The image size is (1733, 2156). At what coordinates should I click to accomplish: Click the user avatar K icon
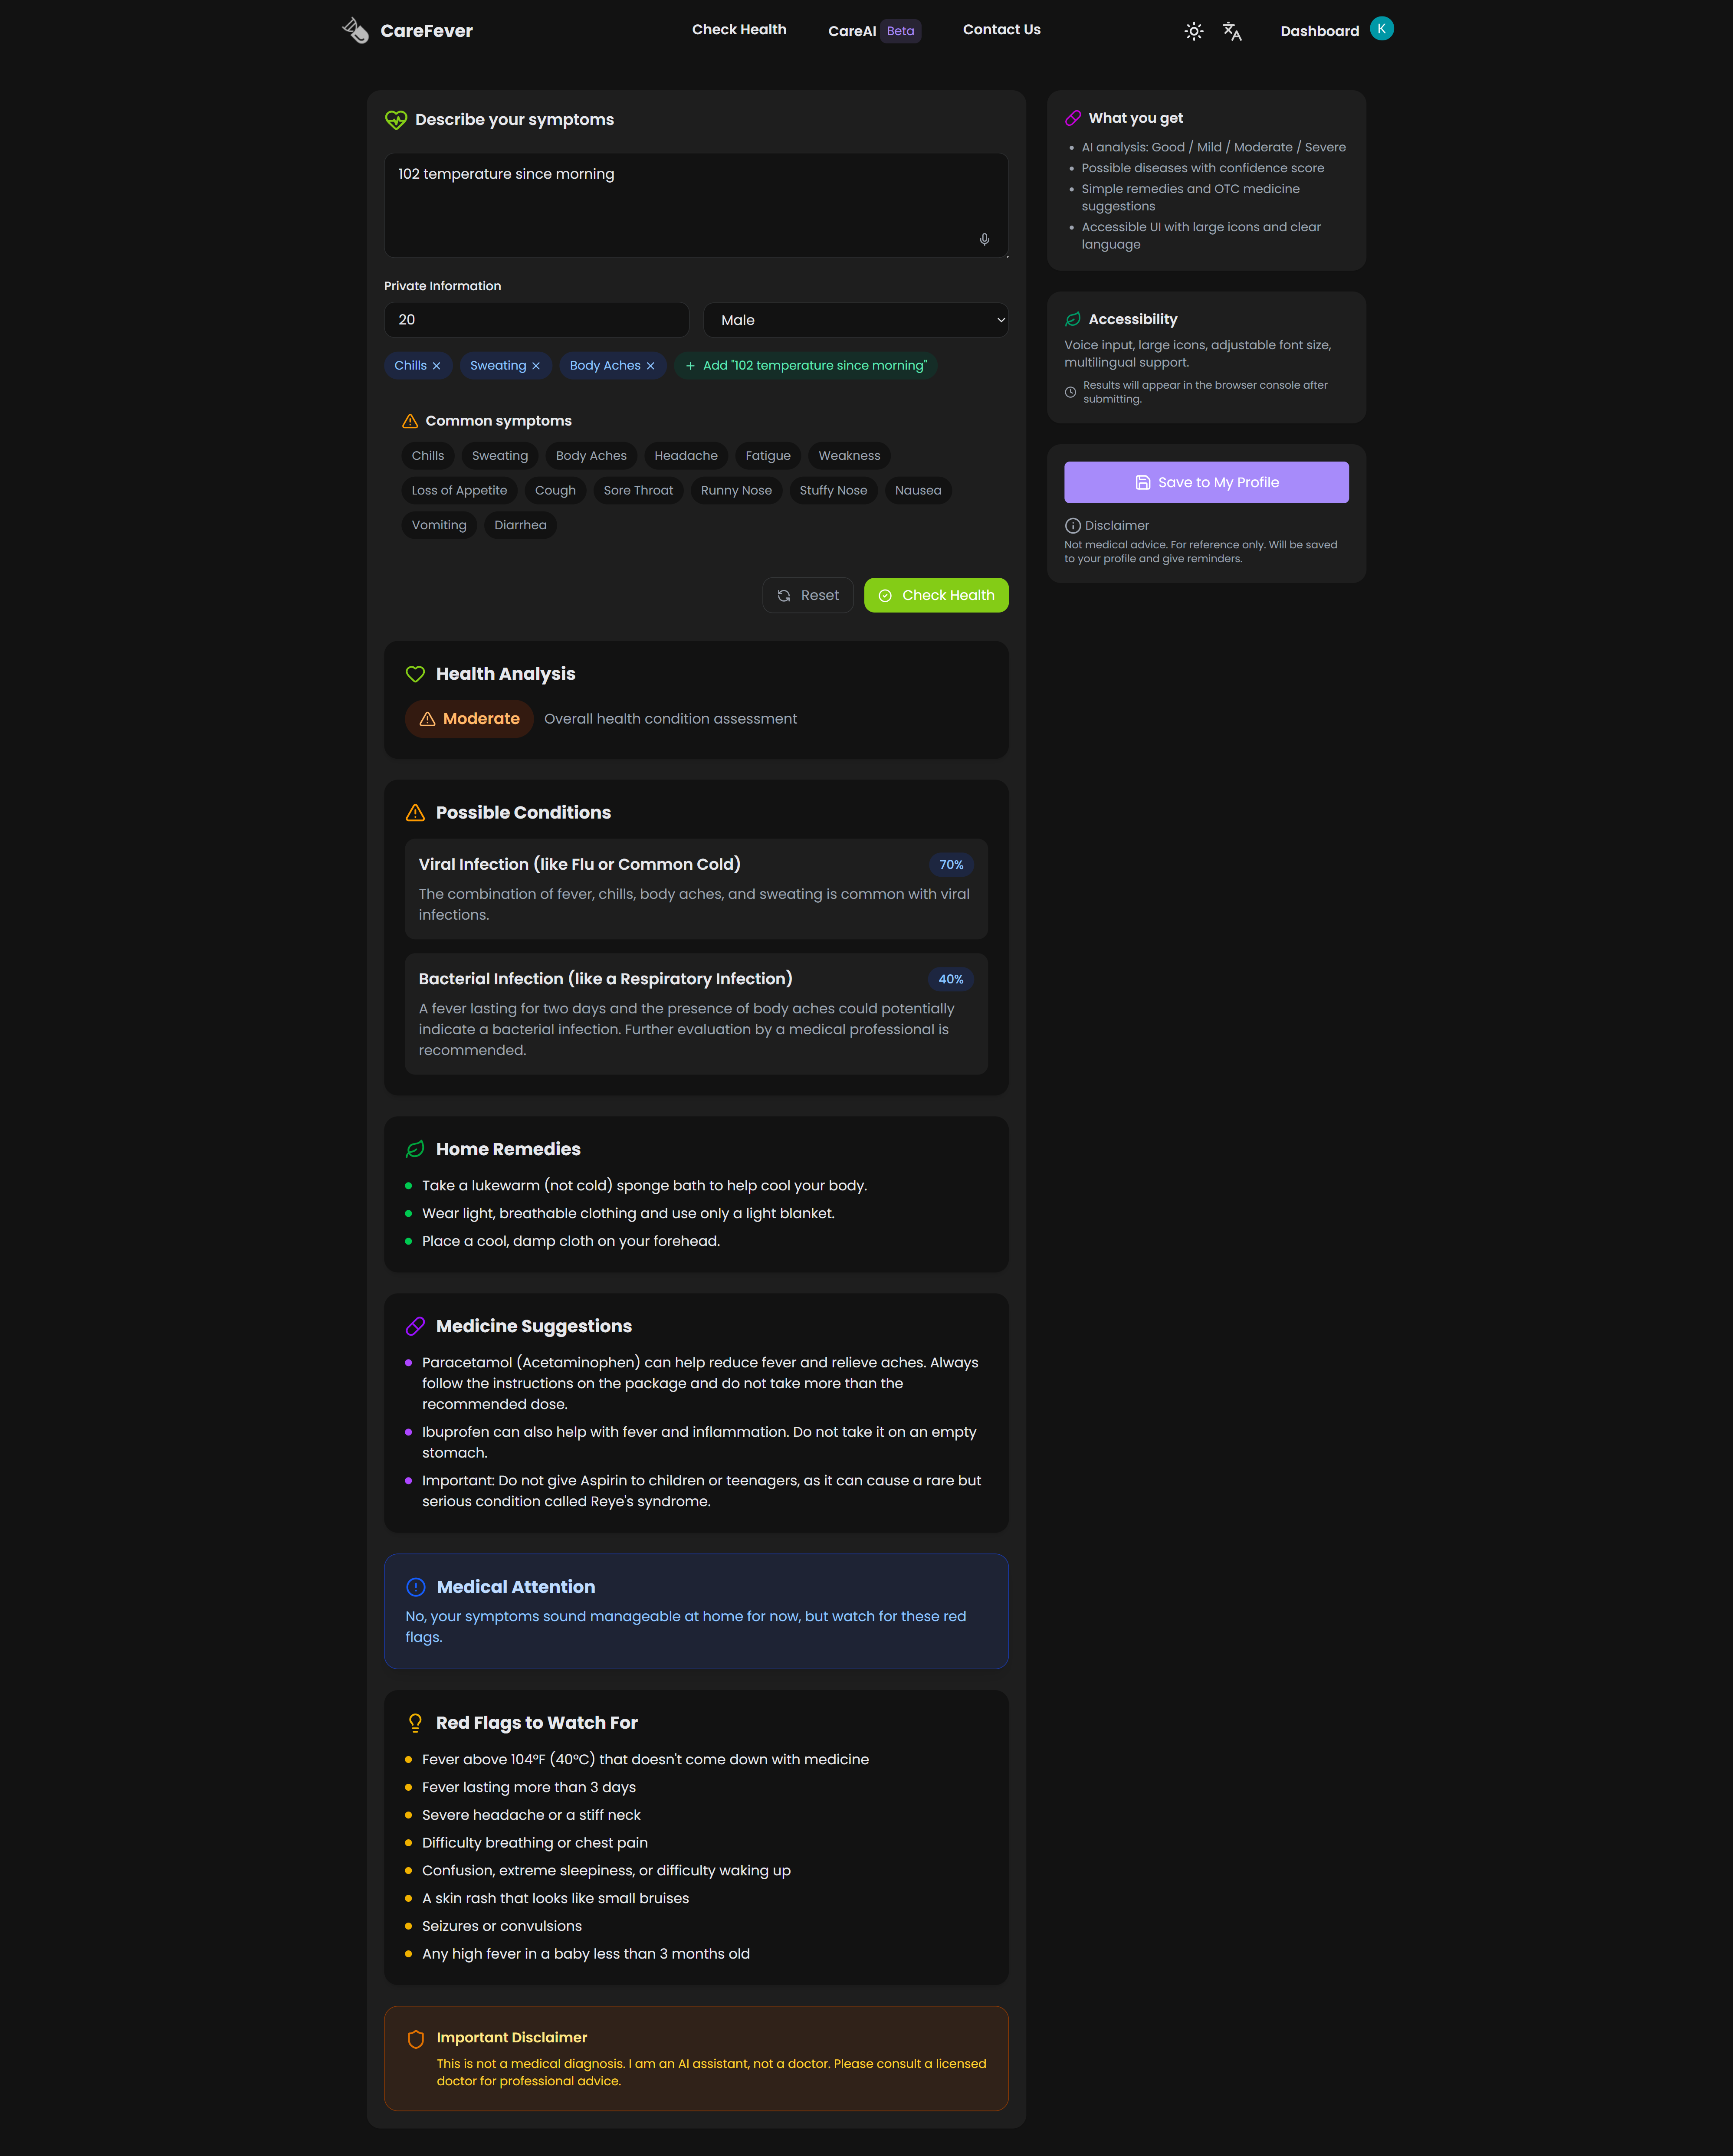(1381, 29)
